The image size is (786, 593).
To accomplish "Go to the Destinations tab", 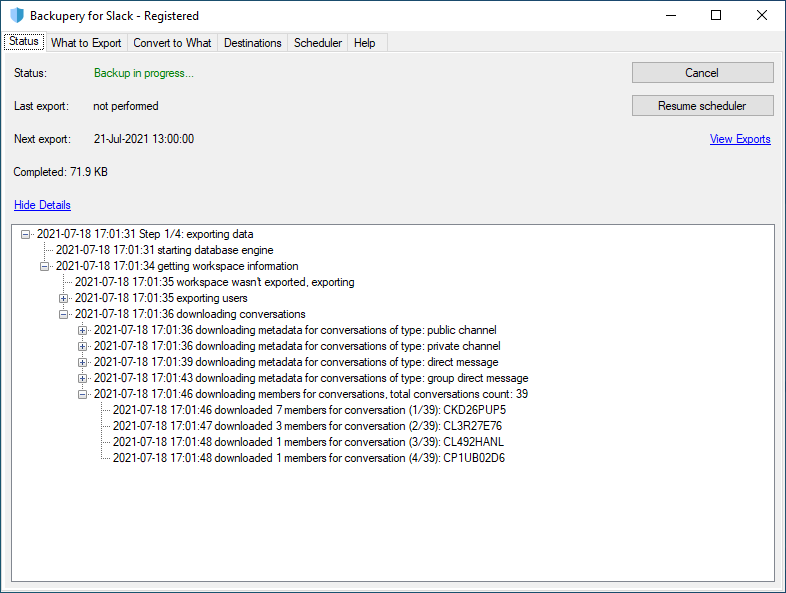I will (253, 43).
